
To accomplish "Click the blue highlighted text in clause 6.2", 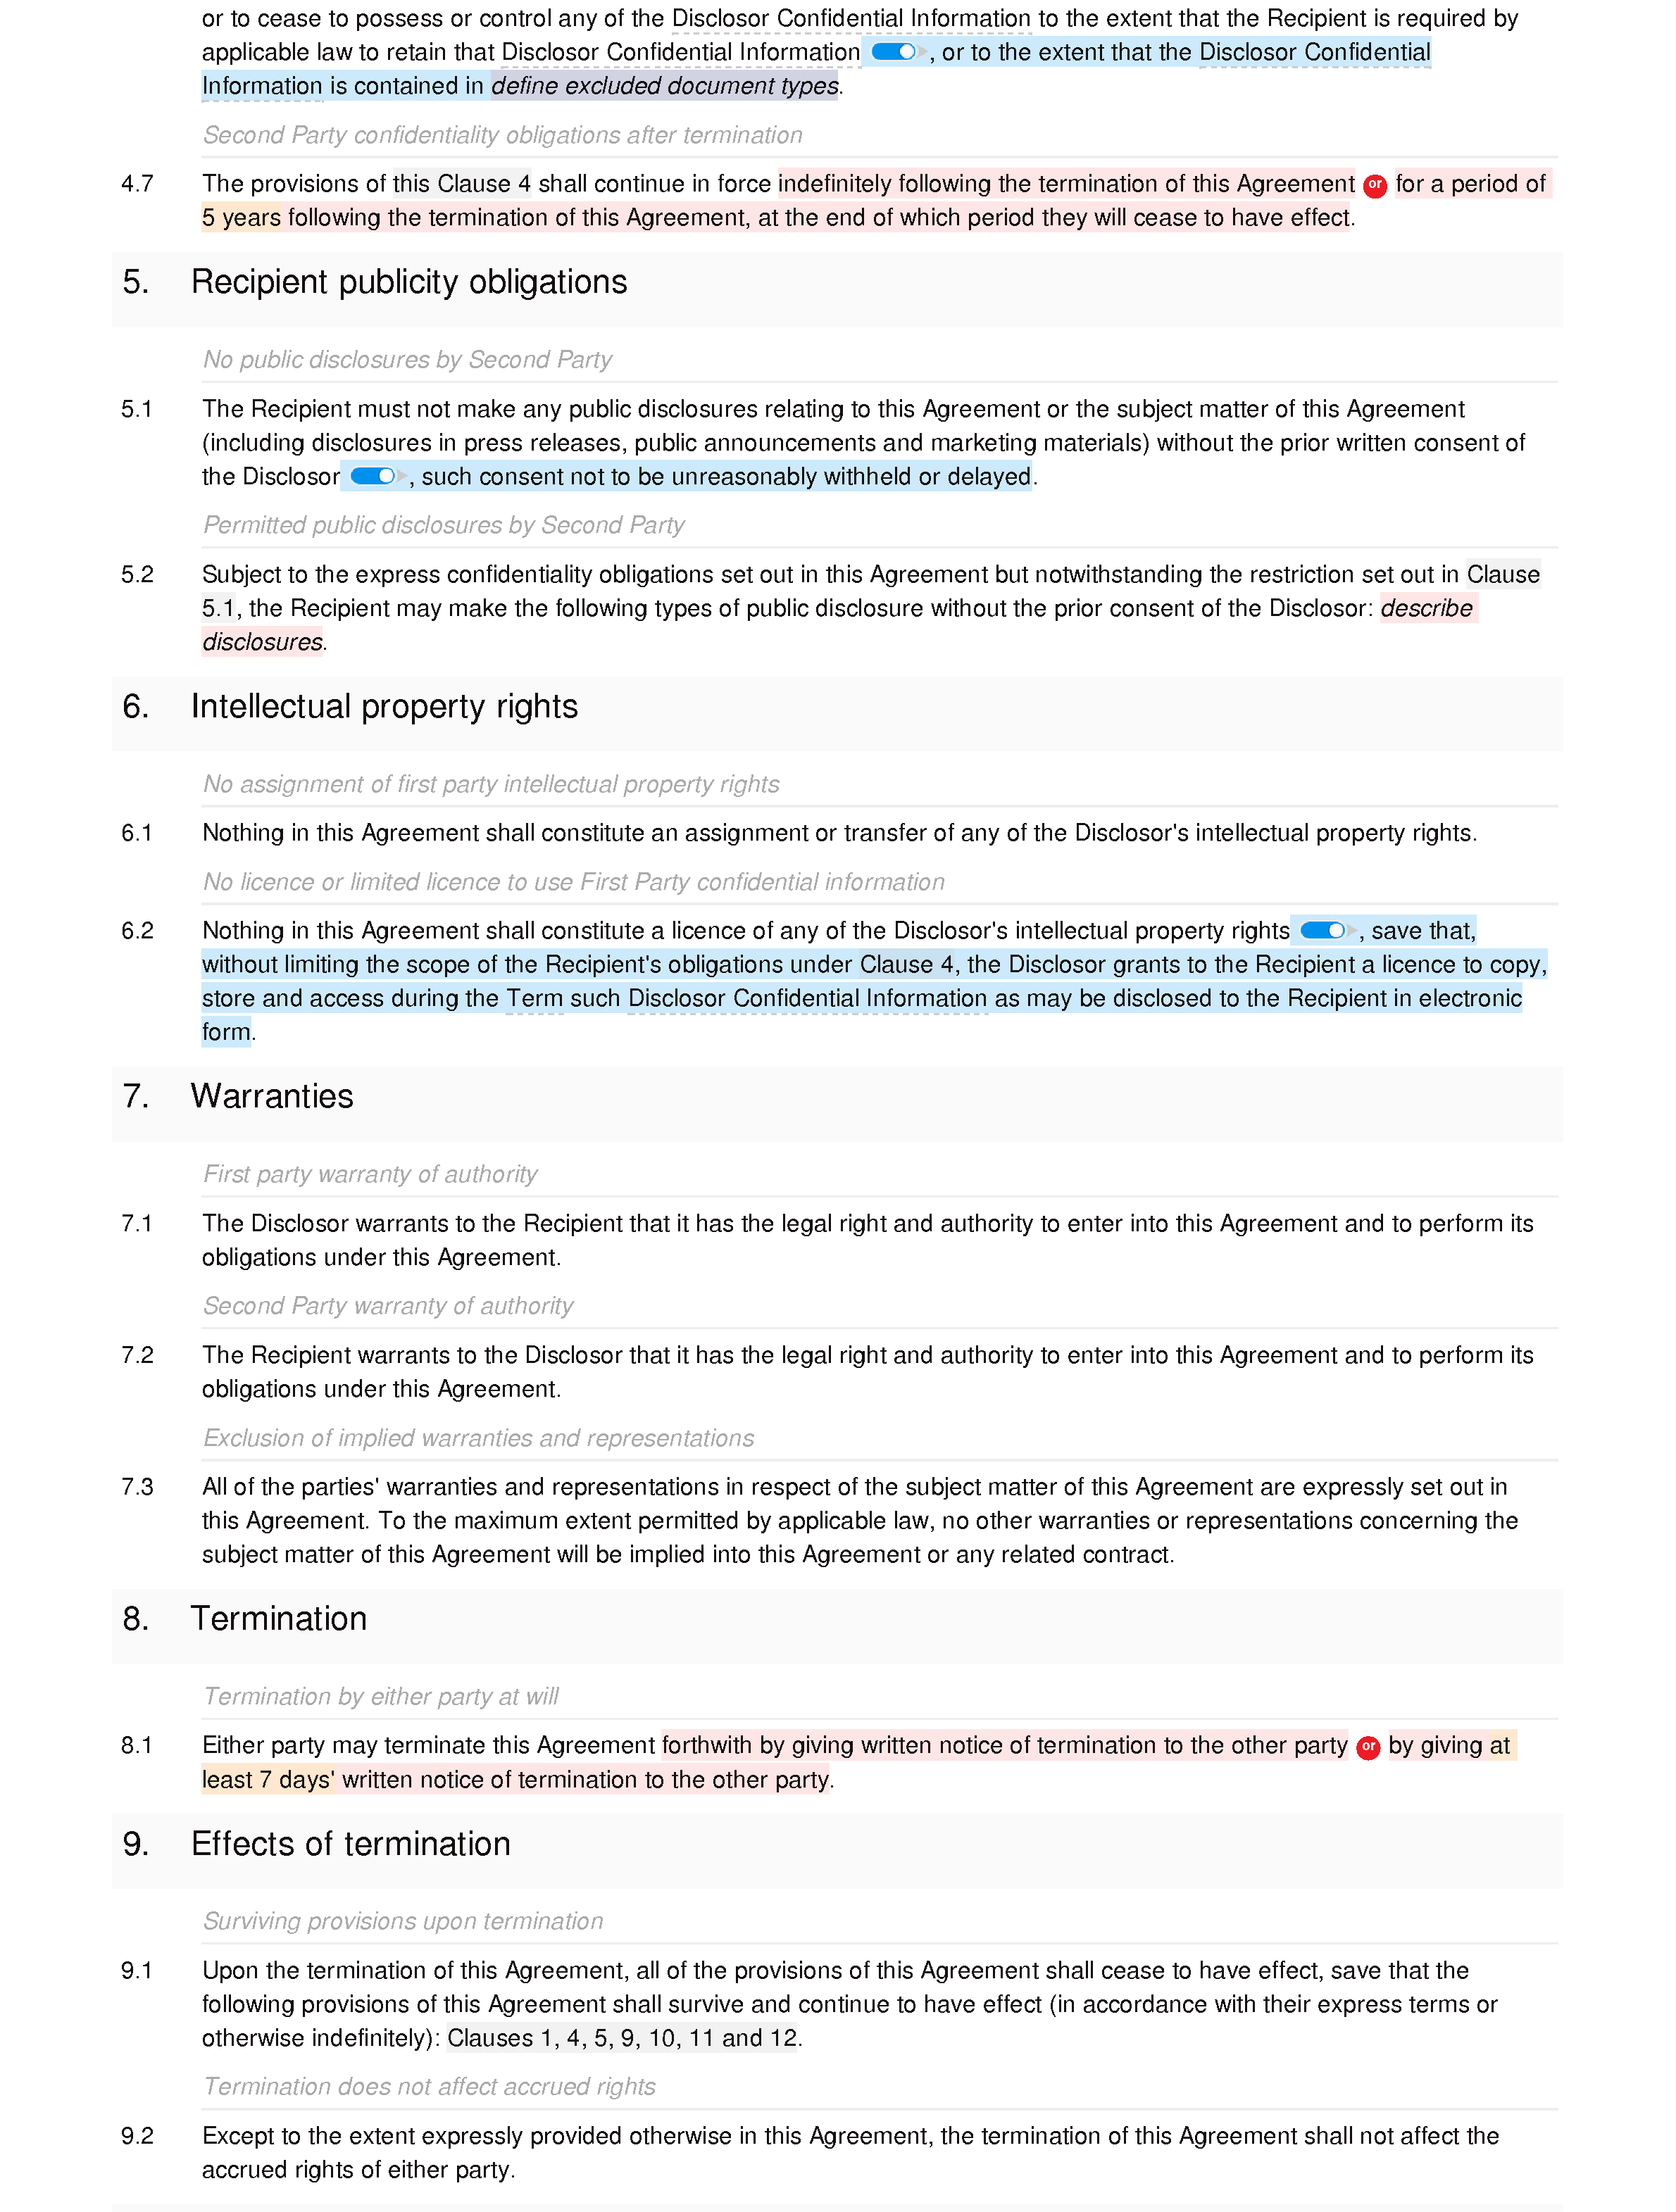I will tap(863, 980).
